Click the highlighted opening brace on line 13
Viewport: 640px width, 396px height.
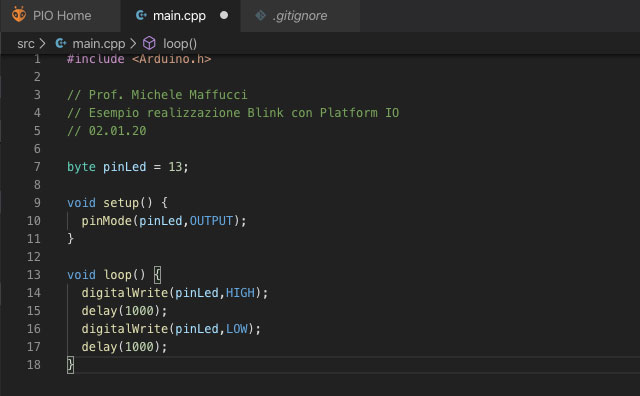point(158,275)
